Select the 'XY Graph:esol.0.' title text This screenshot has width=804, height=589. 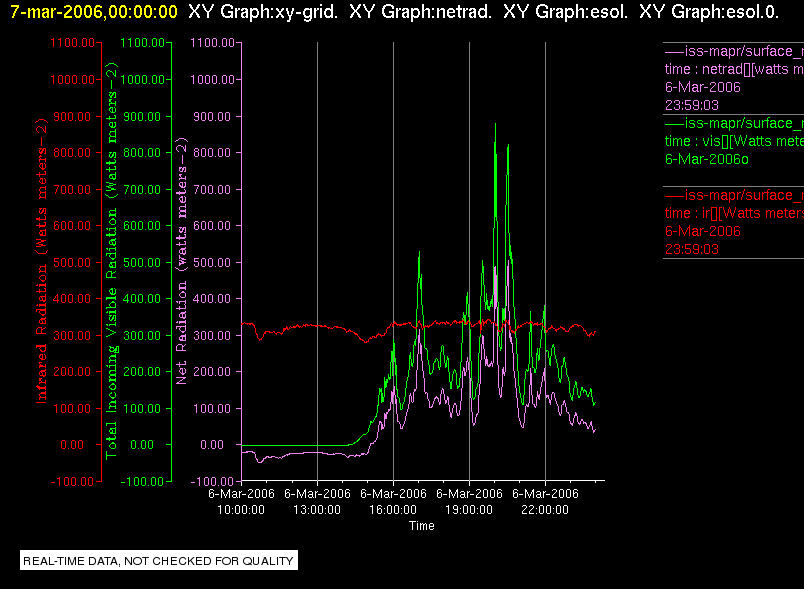[x=709, y=12]
